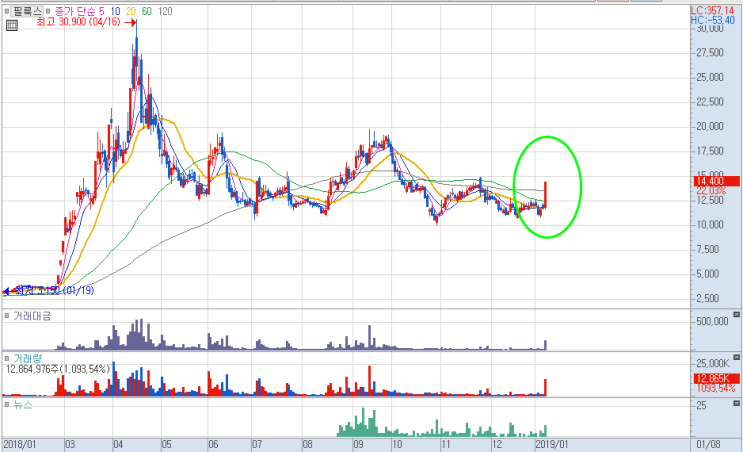The image size is (743, 452).
Task: Click the square marker beside 거래대금 label
Action: [x=7, y=316]
